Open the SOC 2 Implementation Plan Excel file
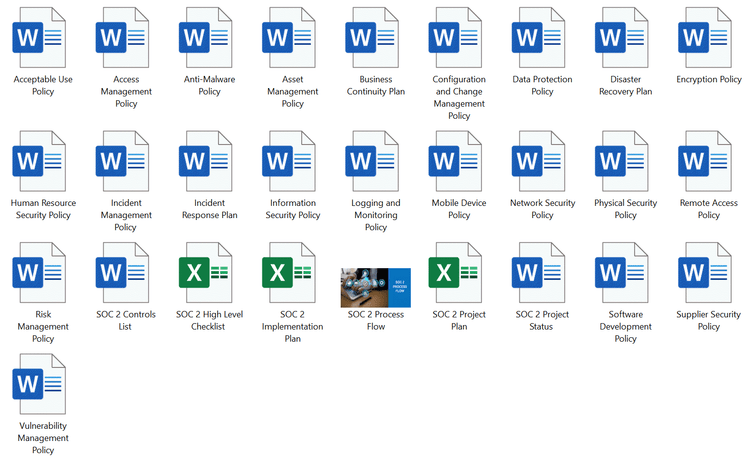The width and height of the screenshot is (750, 458). [x=291, y=273]
